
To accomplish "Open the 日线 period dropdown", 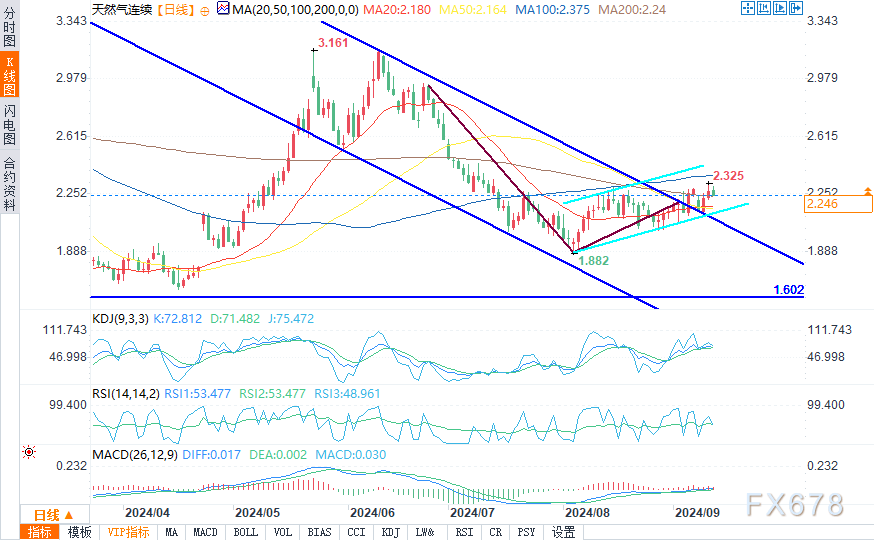I will click(x=54, y=515).
